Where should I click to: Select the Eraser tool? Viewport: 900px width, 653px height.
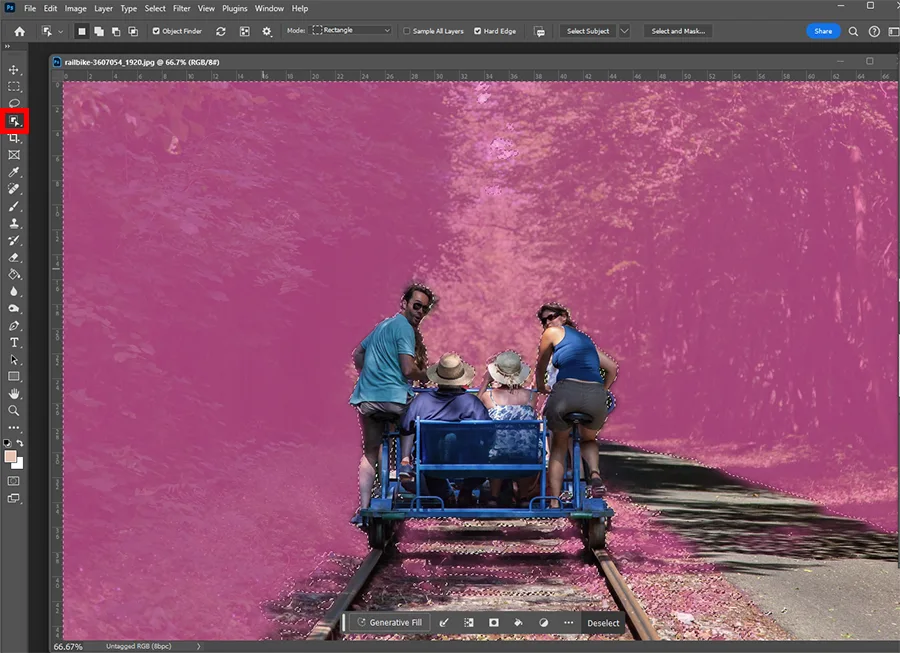coord(14,257)
